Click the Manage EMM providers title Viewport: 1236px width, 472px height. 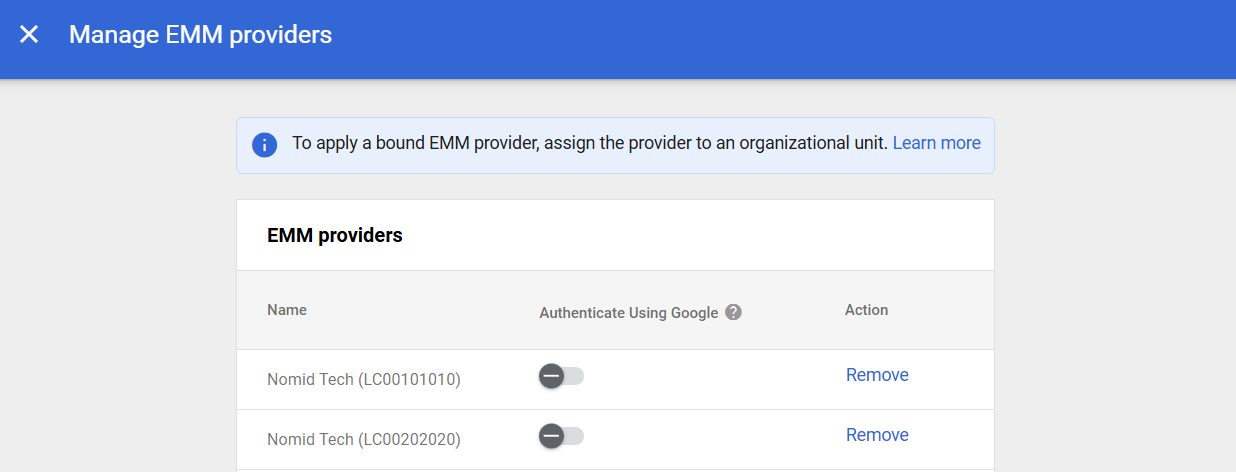coord(200,35)
